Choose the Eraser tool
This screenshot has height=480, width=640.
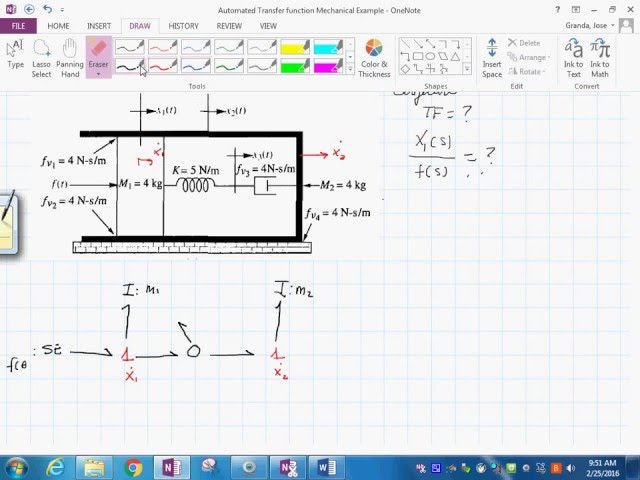tap(98, 53)
